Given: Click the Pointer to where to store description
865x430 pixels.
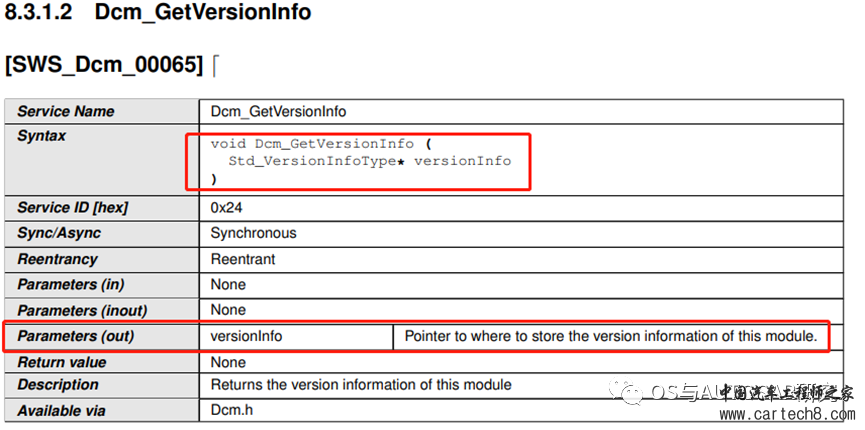Looking at the screenshot, I should (x=611, y=336).
